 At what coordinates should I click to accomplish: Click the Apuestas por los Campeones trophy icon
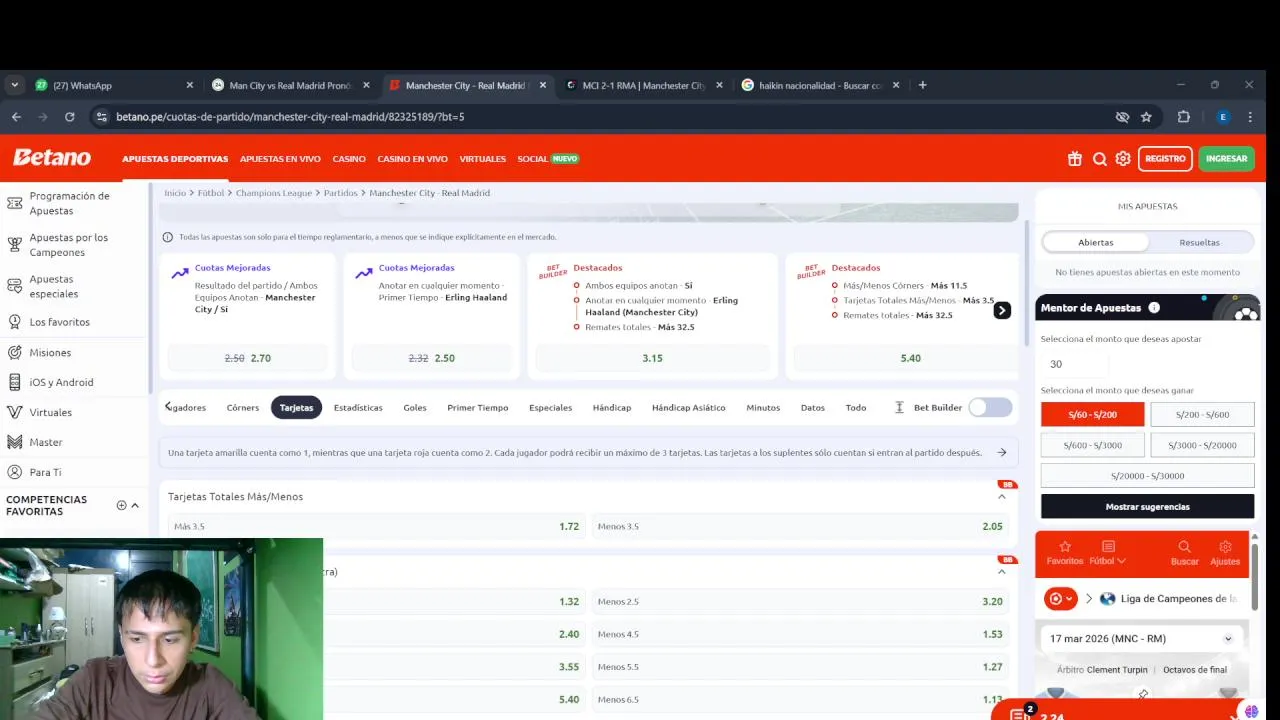click(15, 245)
